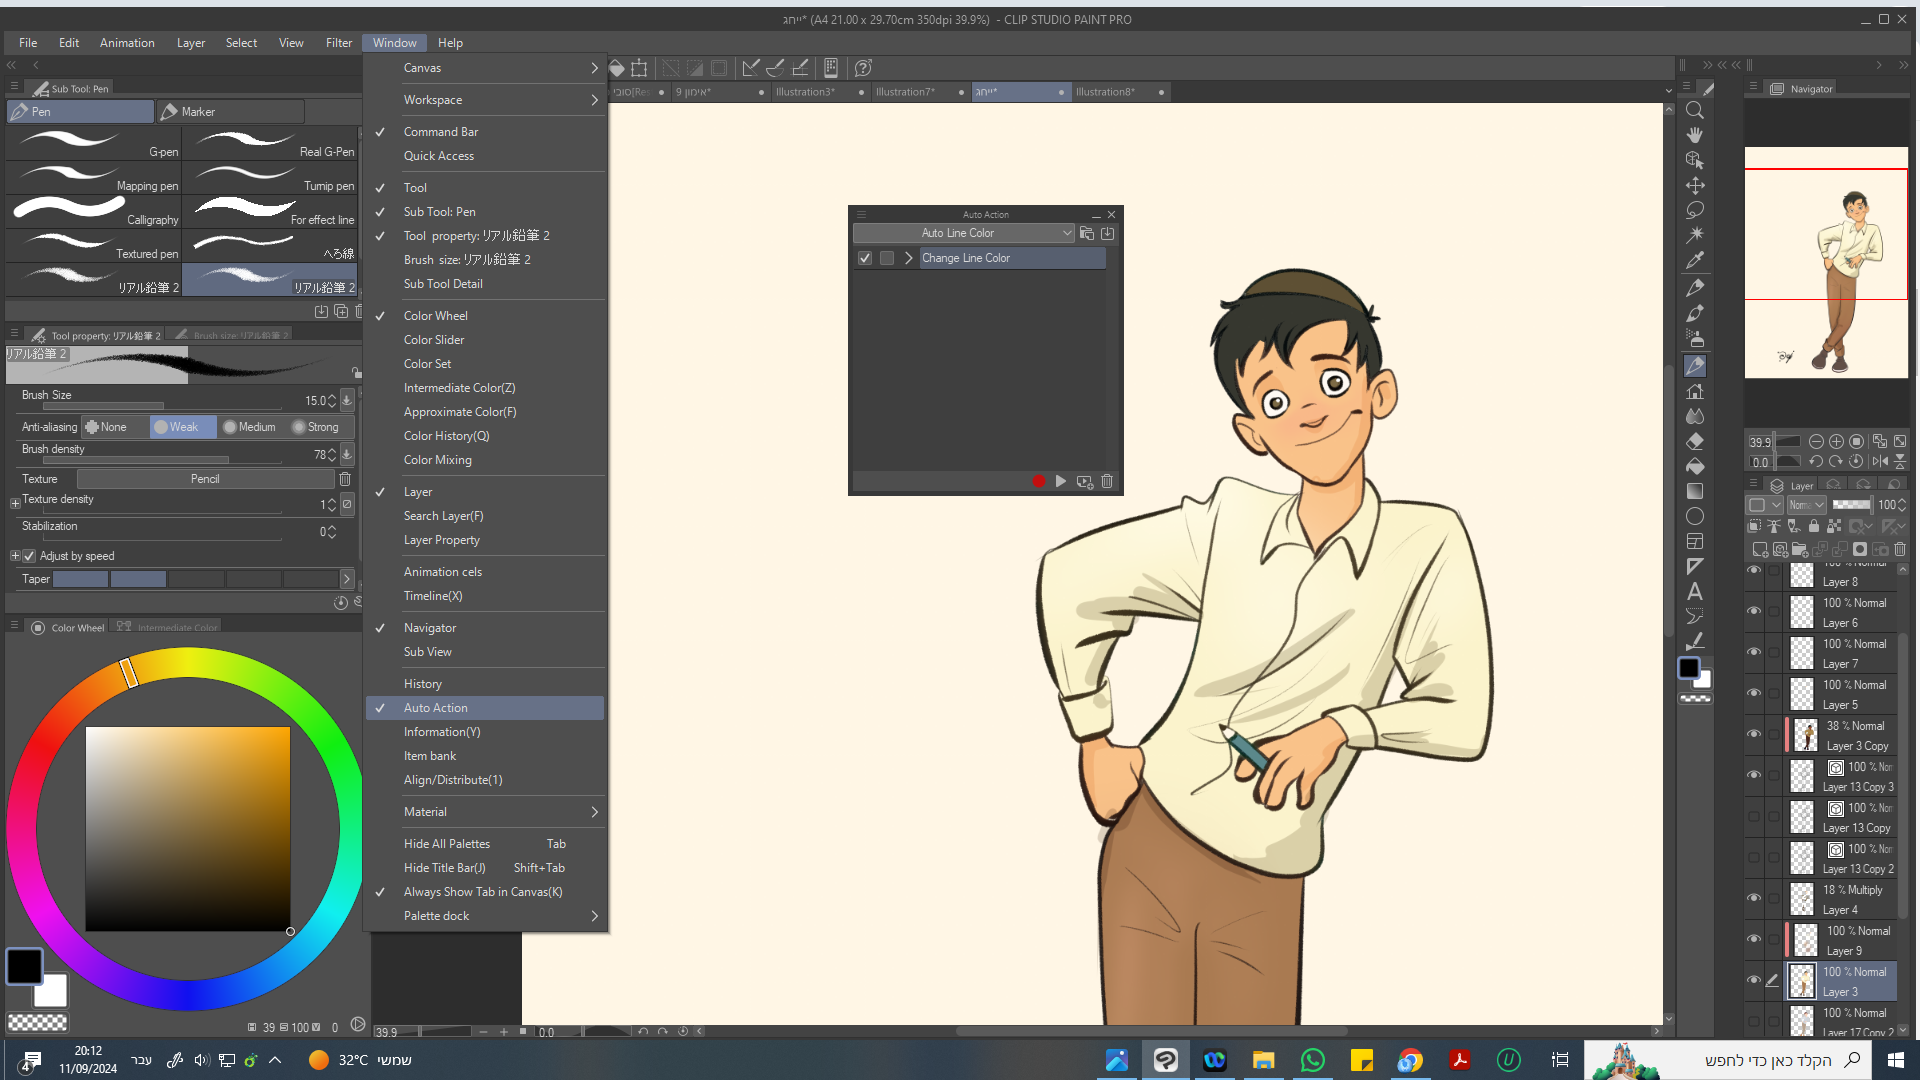Select the Hand move tool
The width and height of the screenshot is (1920, 1080).
point(1695,135)
